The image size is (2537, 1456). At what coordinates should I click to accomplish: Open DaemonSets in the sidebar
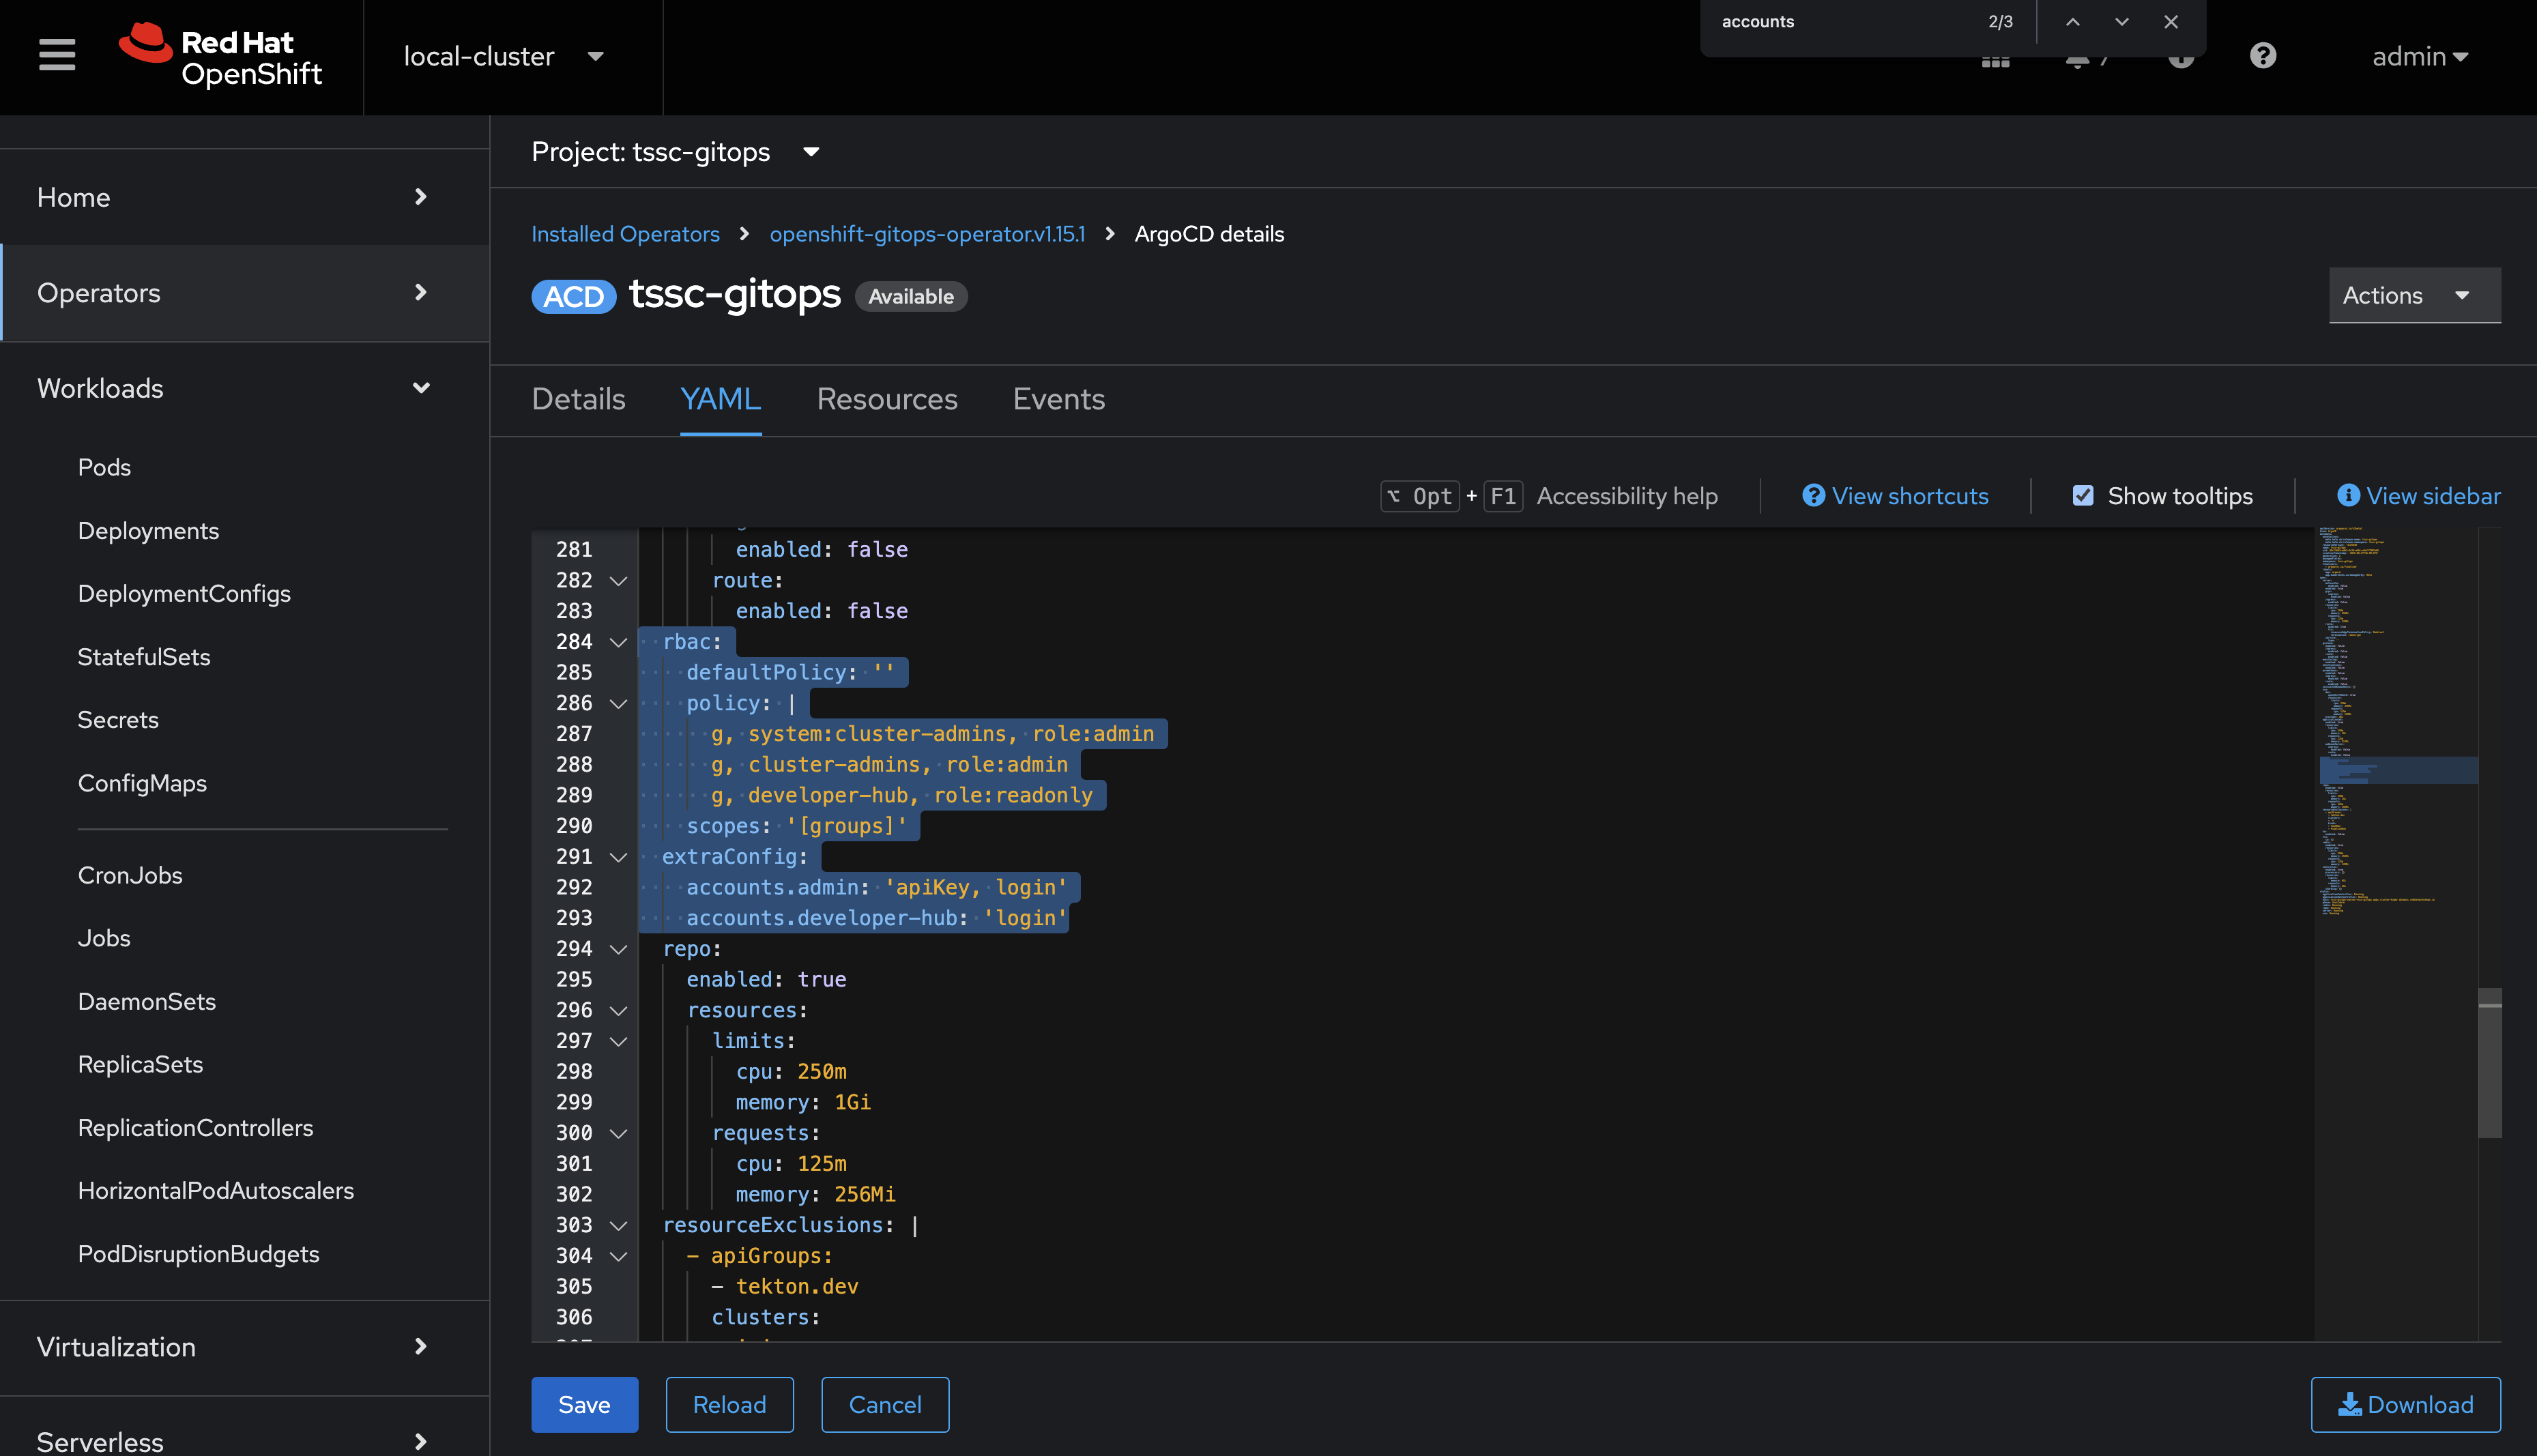147,1001
